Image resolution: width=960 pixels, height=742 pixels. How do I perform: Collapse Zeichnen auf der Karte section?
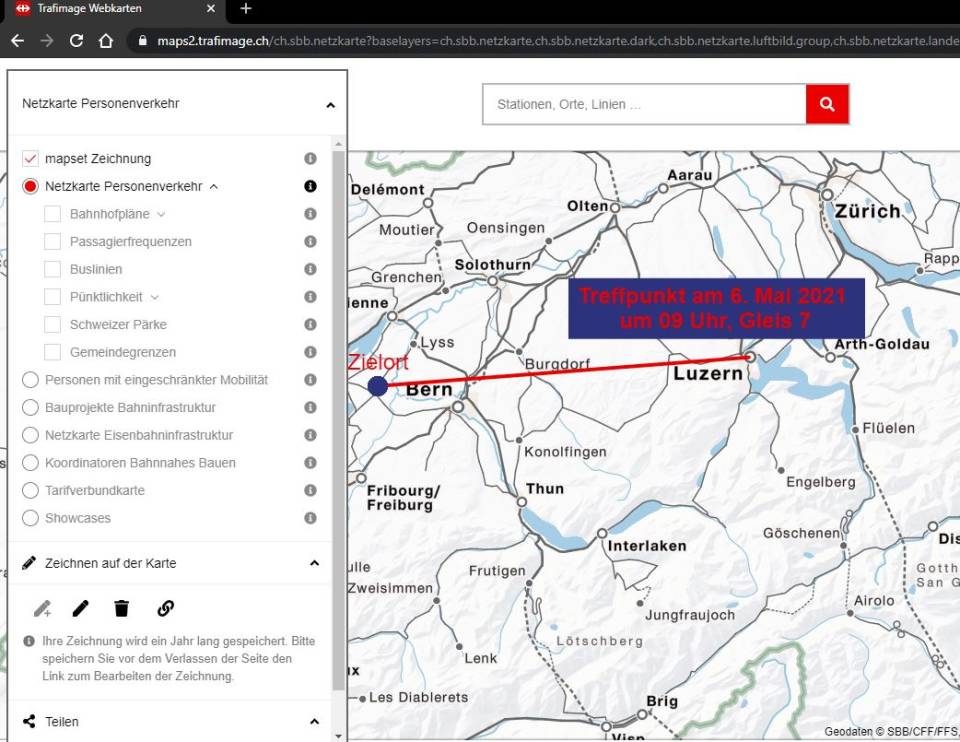point(314,563)
